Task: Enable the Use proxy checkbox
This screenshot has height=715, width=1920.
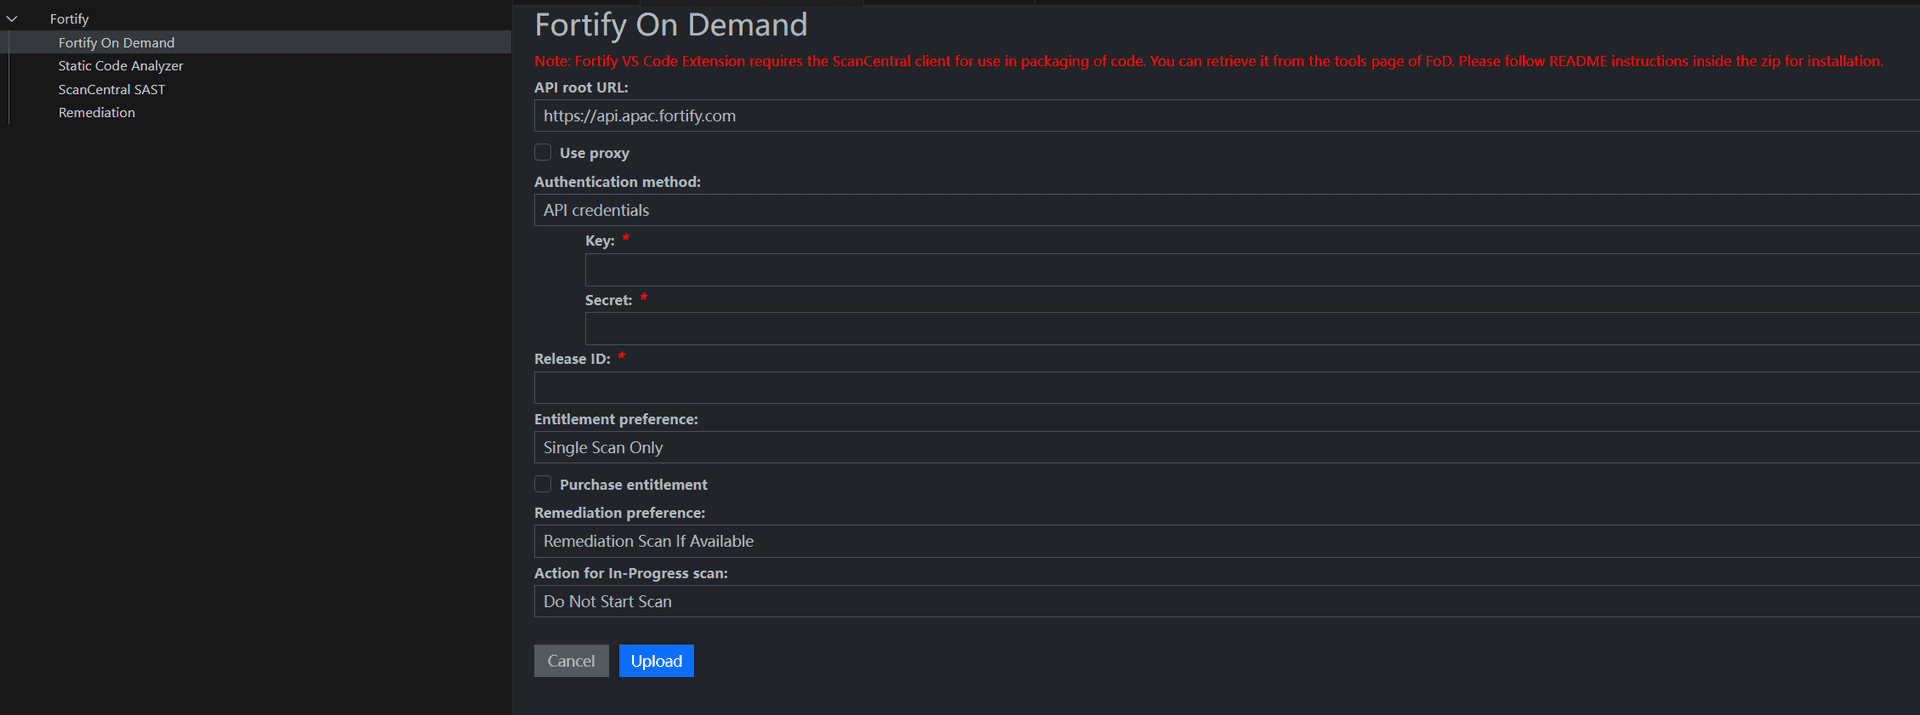Action: click(543, 153)
